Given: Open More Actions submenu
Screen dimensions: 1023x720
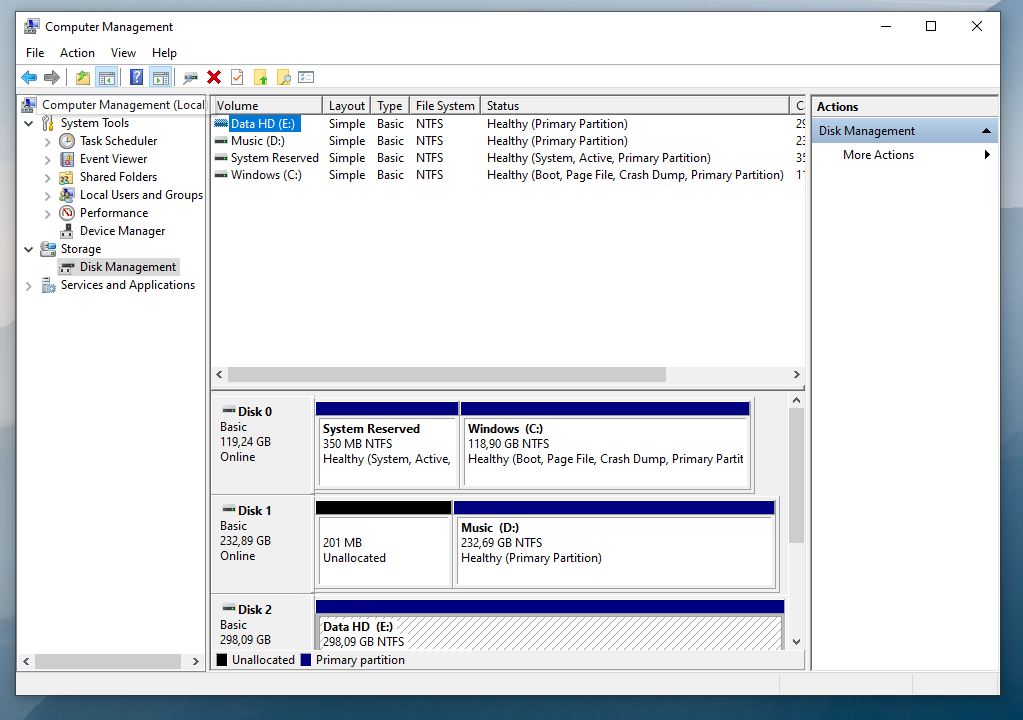Looking at the screenshot, I should coord(878,155).
